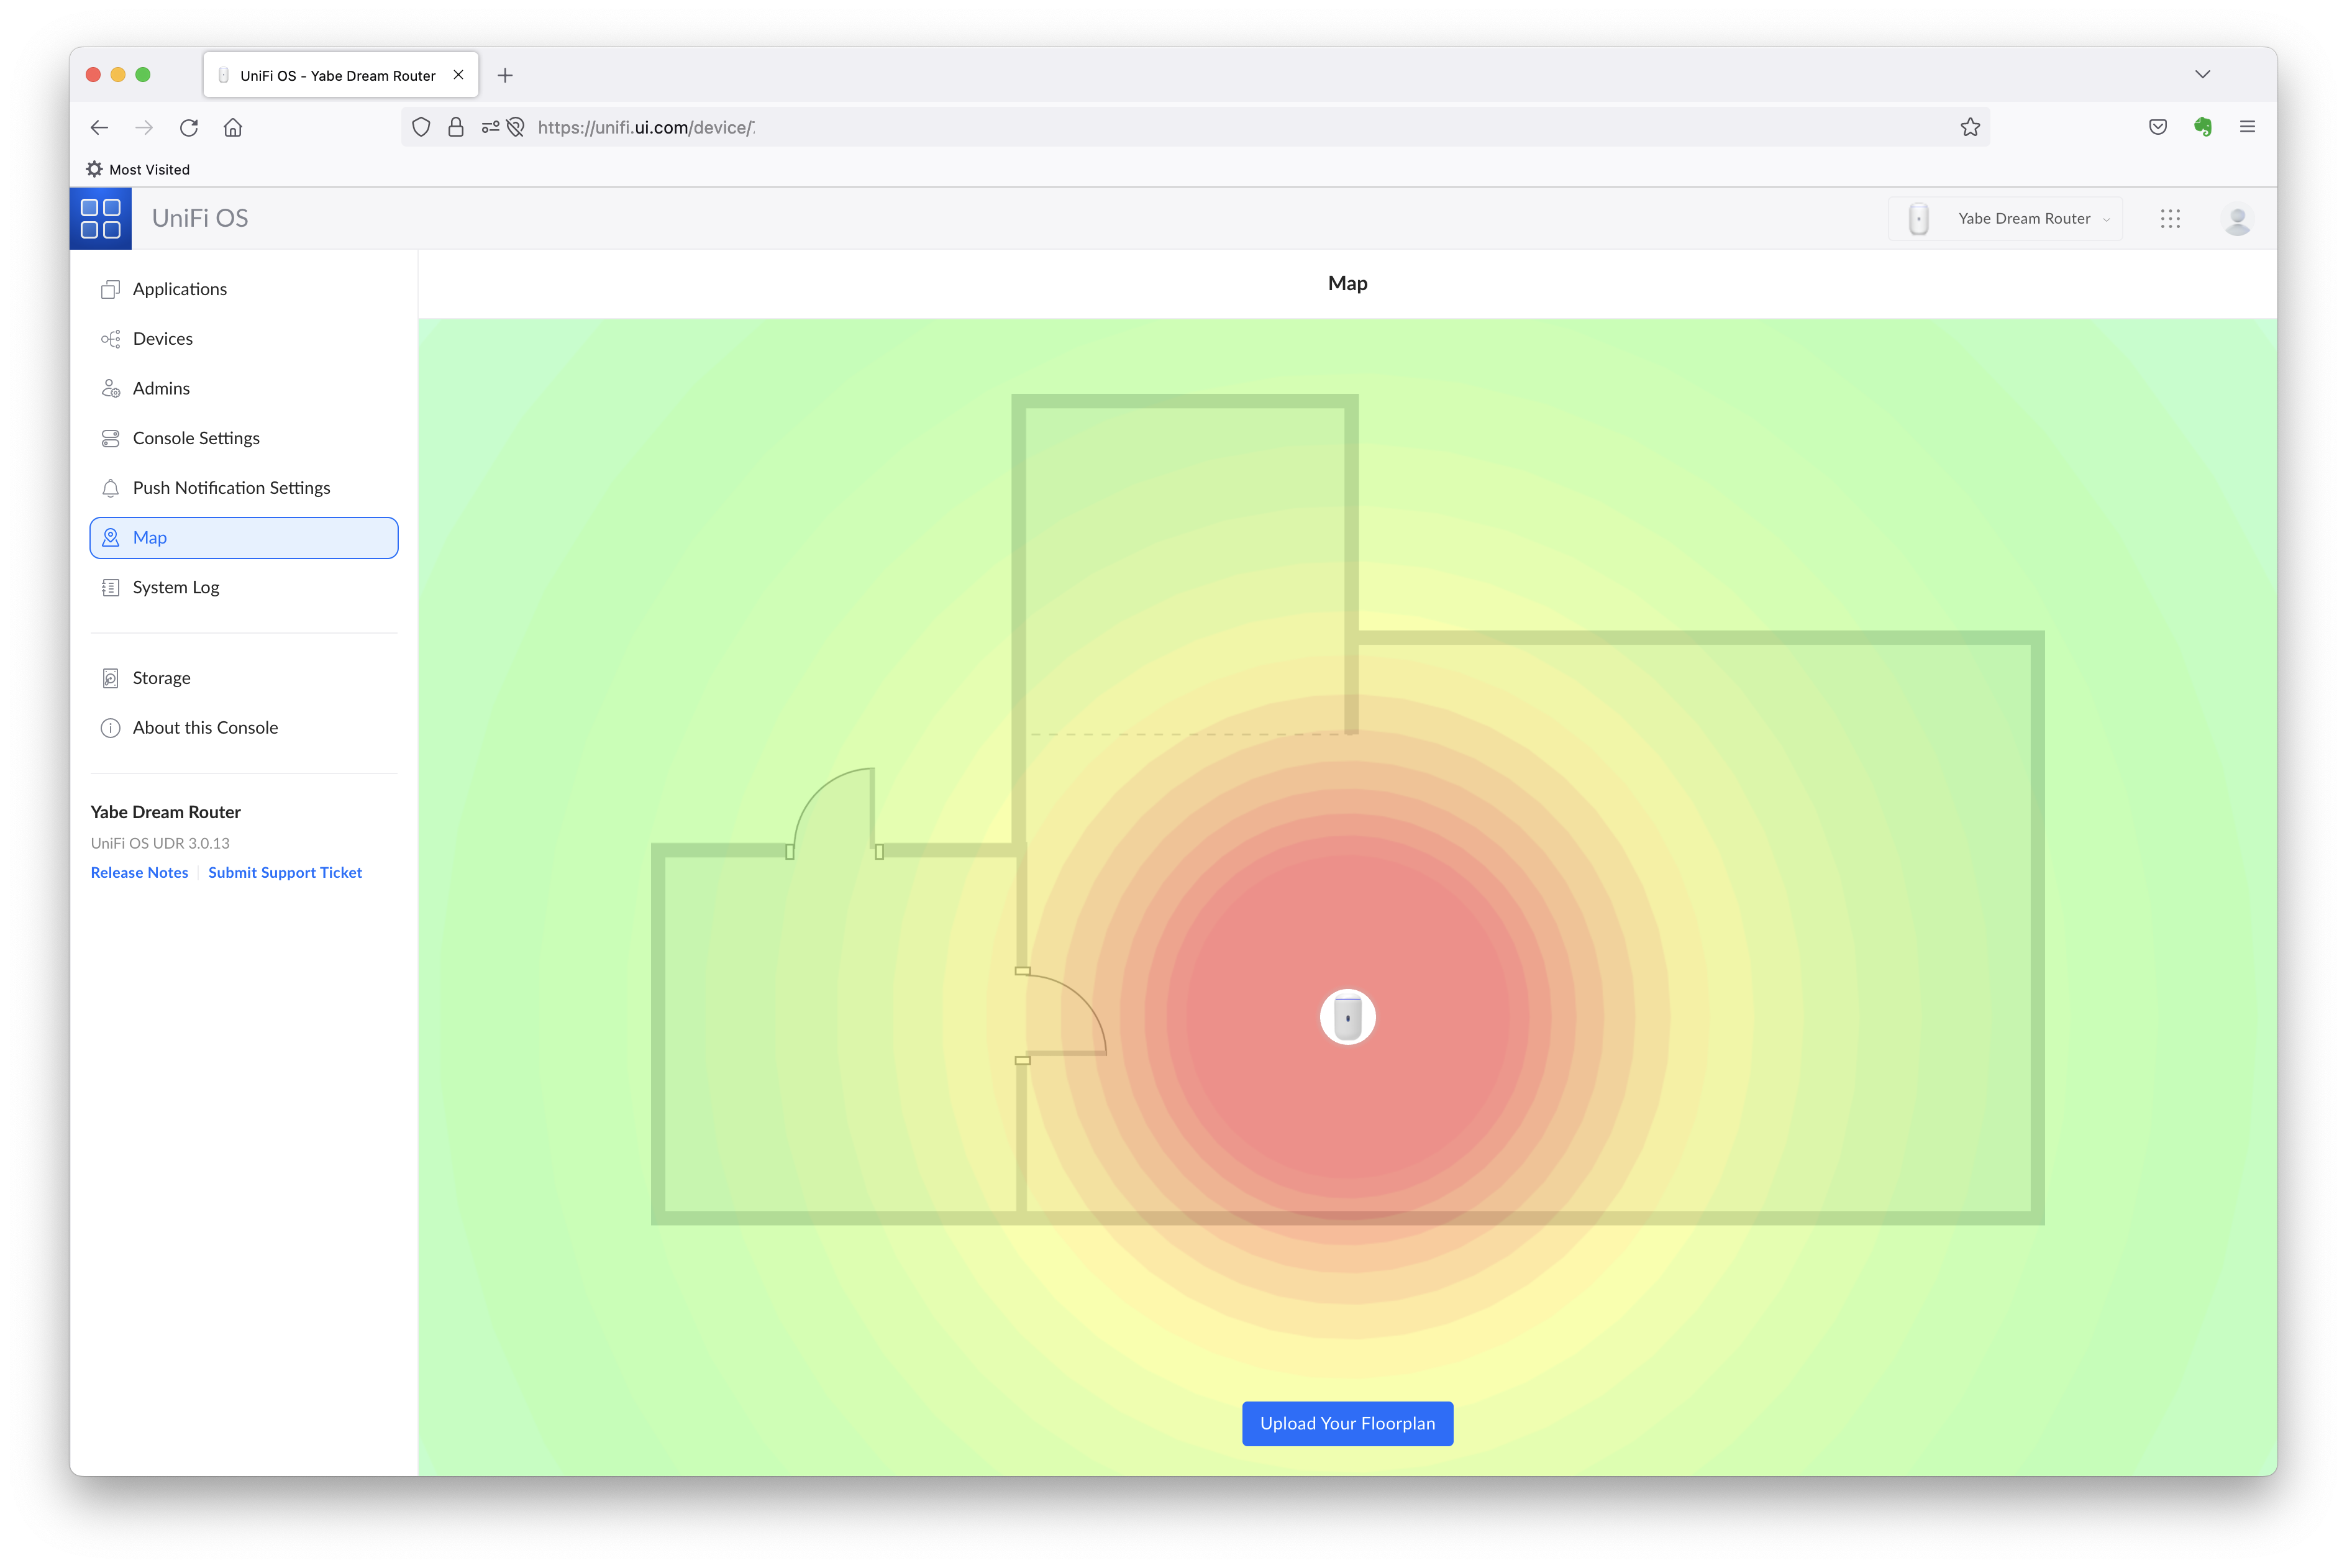The width and height of the screenshot is (2347, 1568).
Task: Click the bell notification icon
Action: (x=110, y=488)
